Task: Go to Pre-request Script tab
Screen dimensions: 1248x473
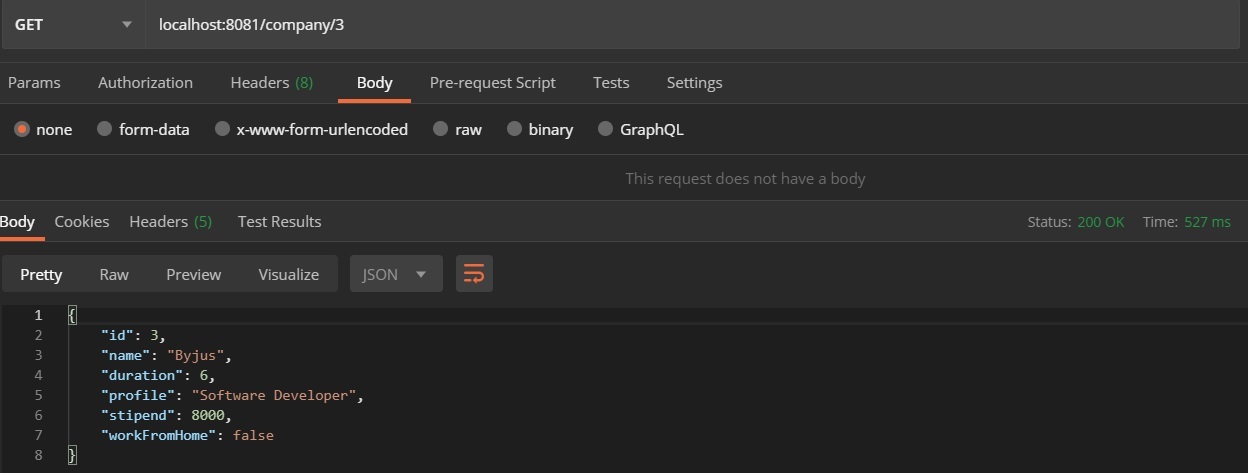Action: click(x=492, y=83)
